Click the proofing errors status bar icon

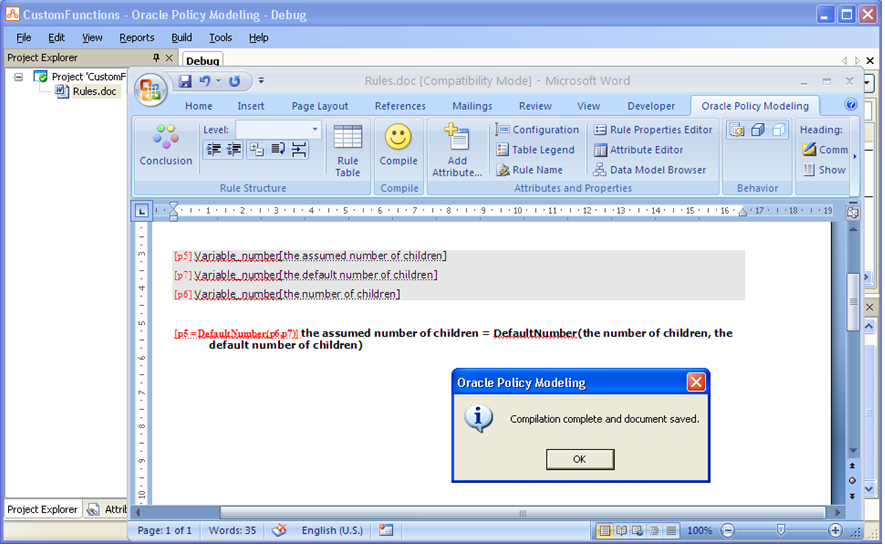(x=279, y=531)
